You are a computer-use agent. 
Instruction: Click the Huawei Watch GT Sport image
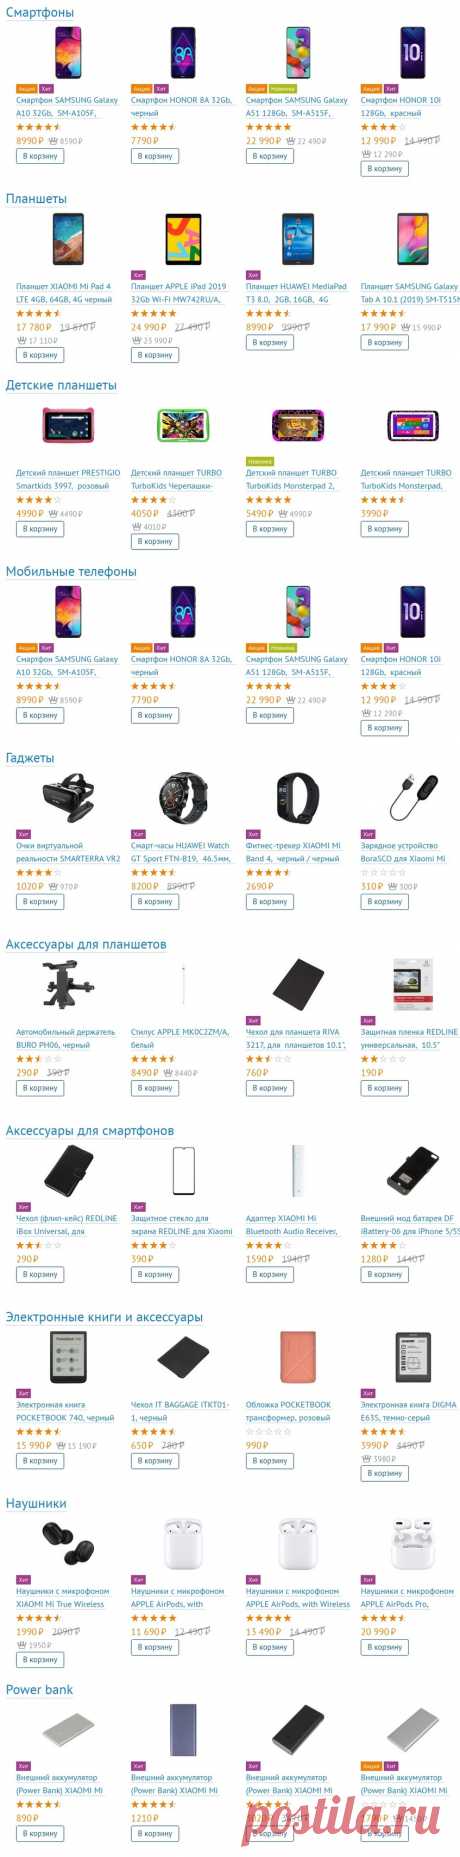pyautogui.click(x=183, y=798)
